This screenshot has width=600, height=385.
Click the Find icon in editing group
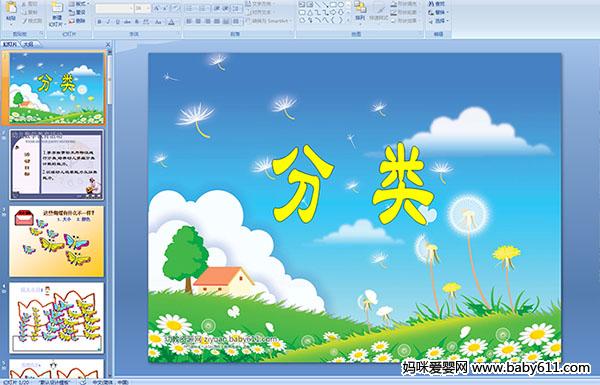[437, 4]
